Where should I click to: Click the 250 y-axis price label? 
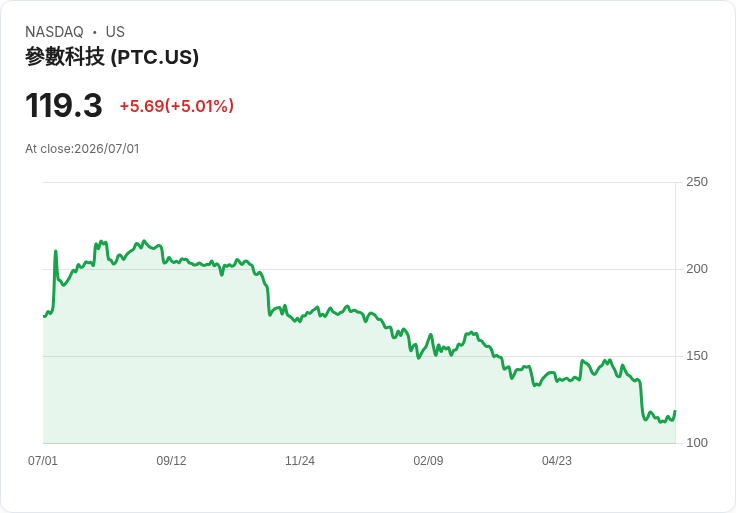pos(697,182)
